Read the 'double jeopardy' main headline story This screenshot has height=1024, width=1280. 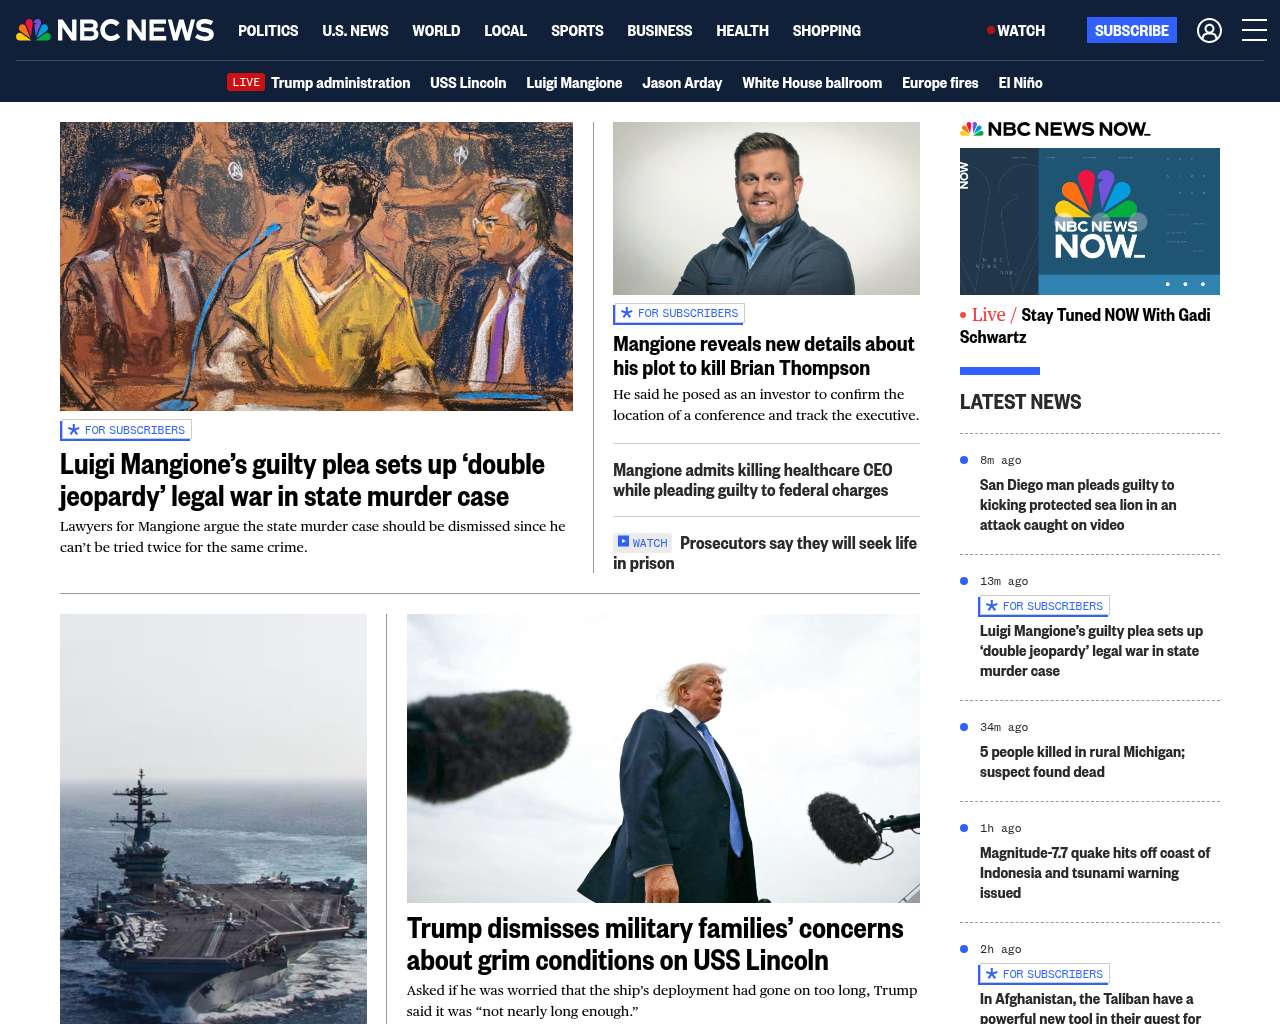(302, 480)
